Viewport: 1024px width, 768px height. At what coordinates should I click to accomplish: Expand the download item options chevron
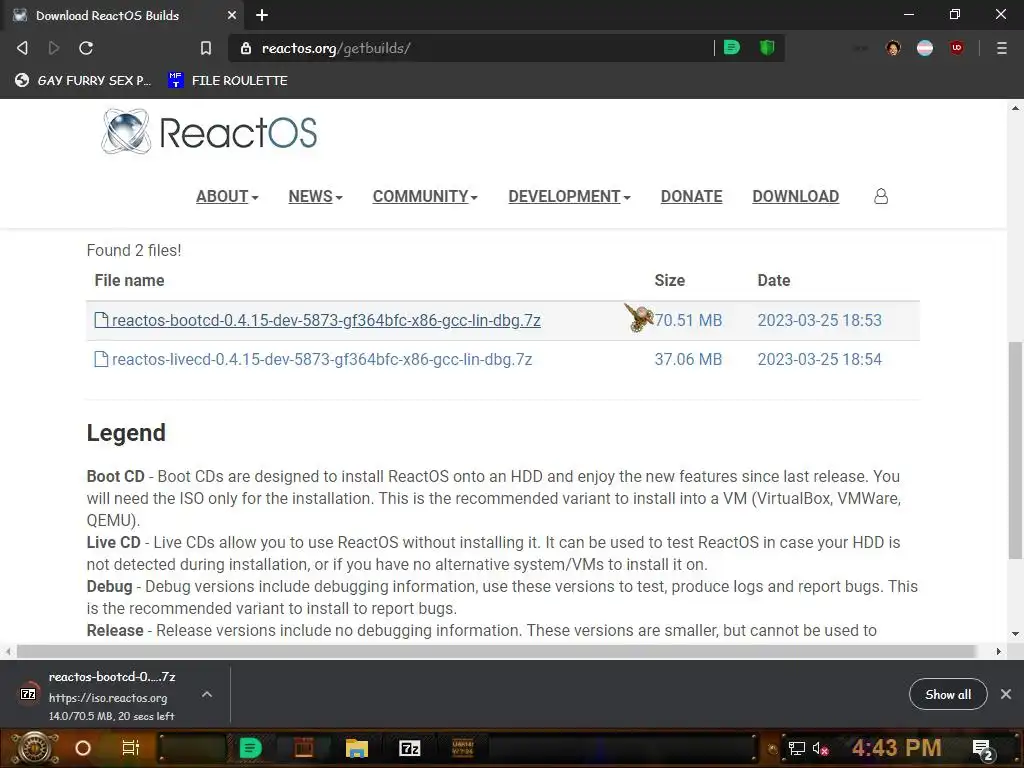(207, 694)
